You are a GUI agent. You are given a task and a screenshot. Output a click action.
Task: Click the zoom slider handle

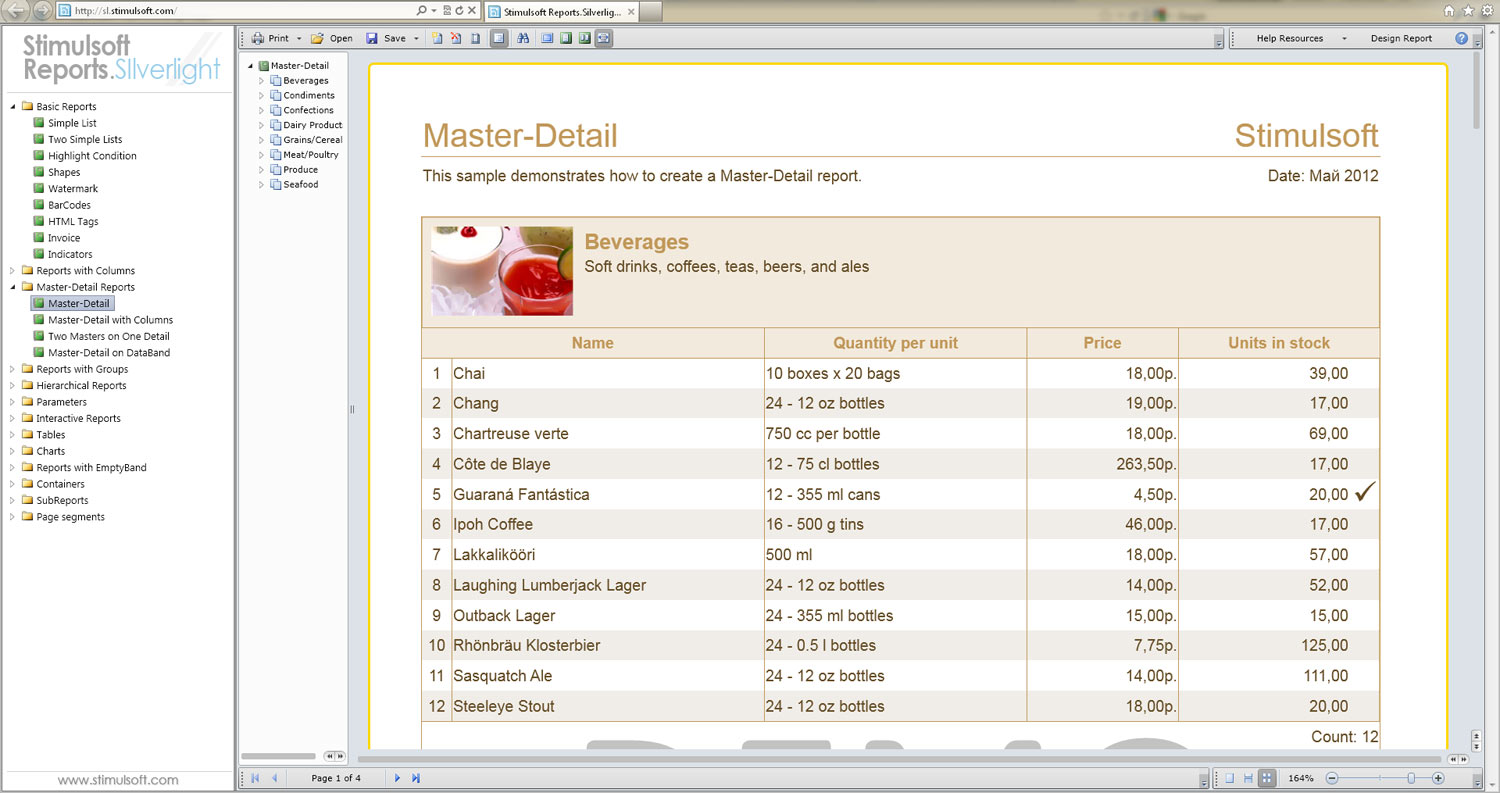(x=1411, y=778)
